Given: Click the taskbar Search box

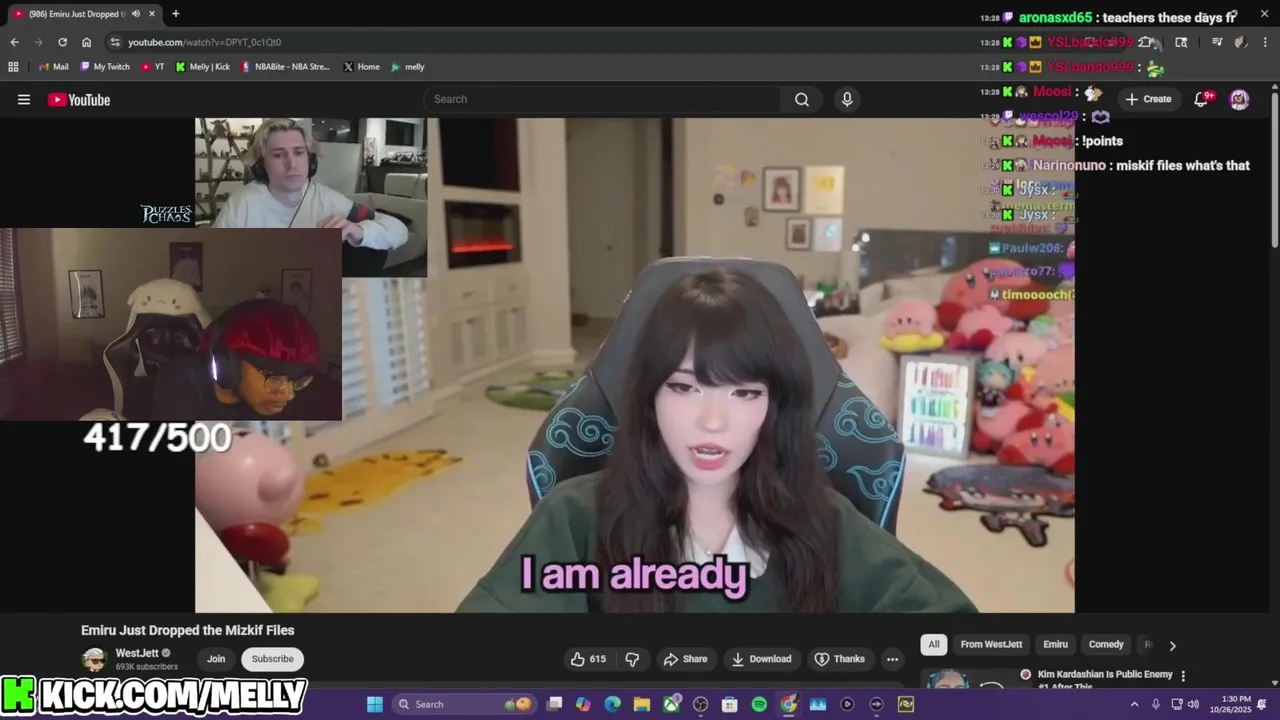Looking at the screenshot, I should (x=464, y=704).
